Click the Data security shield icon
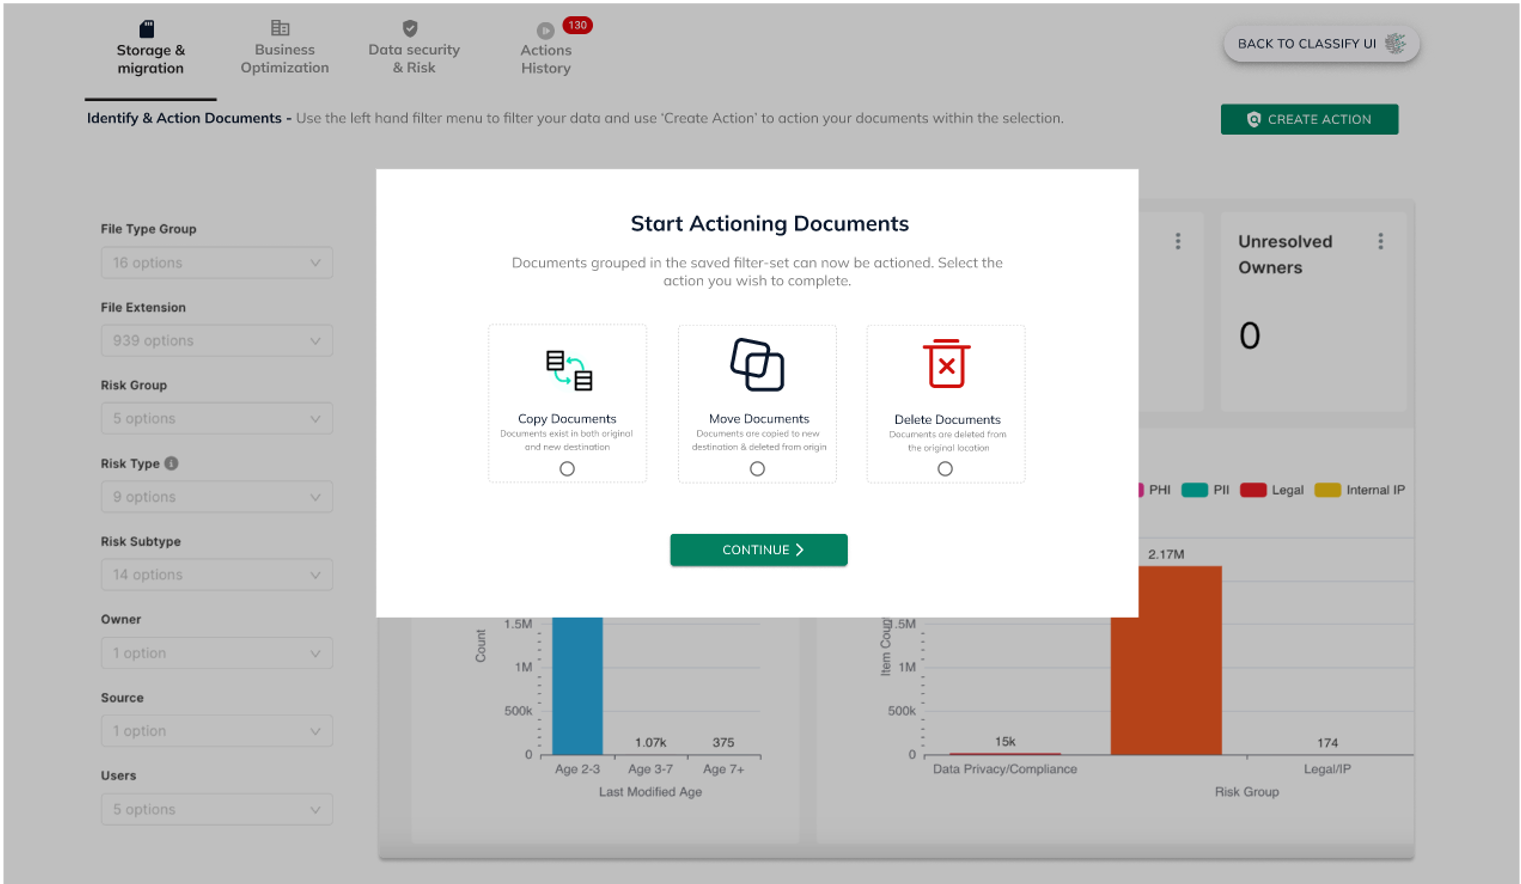 (410, 29)
